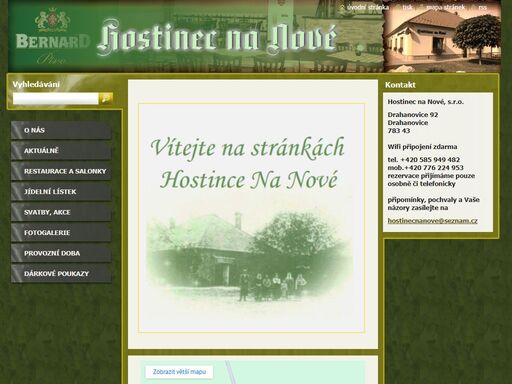This screenshot has width=512, height=384.
Task: Open the FOTOGALERIE page
Action: tap(61, 233)
